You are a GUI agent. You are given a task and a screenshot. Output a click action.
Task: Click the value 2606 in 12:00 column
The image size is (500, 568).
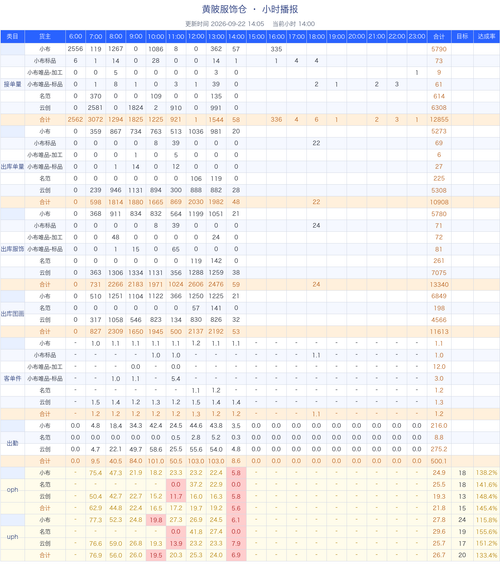(x=196, y=284)
